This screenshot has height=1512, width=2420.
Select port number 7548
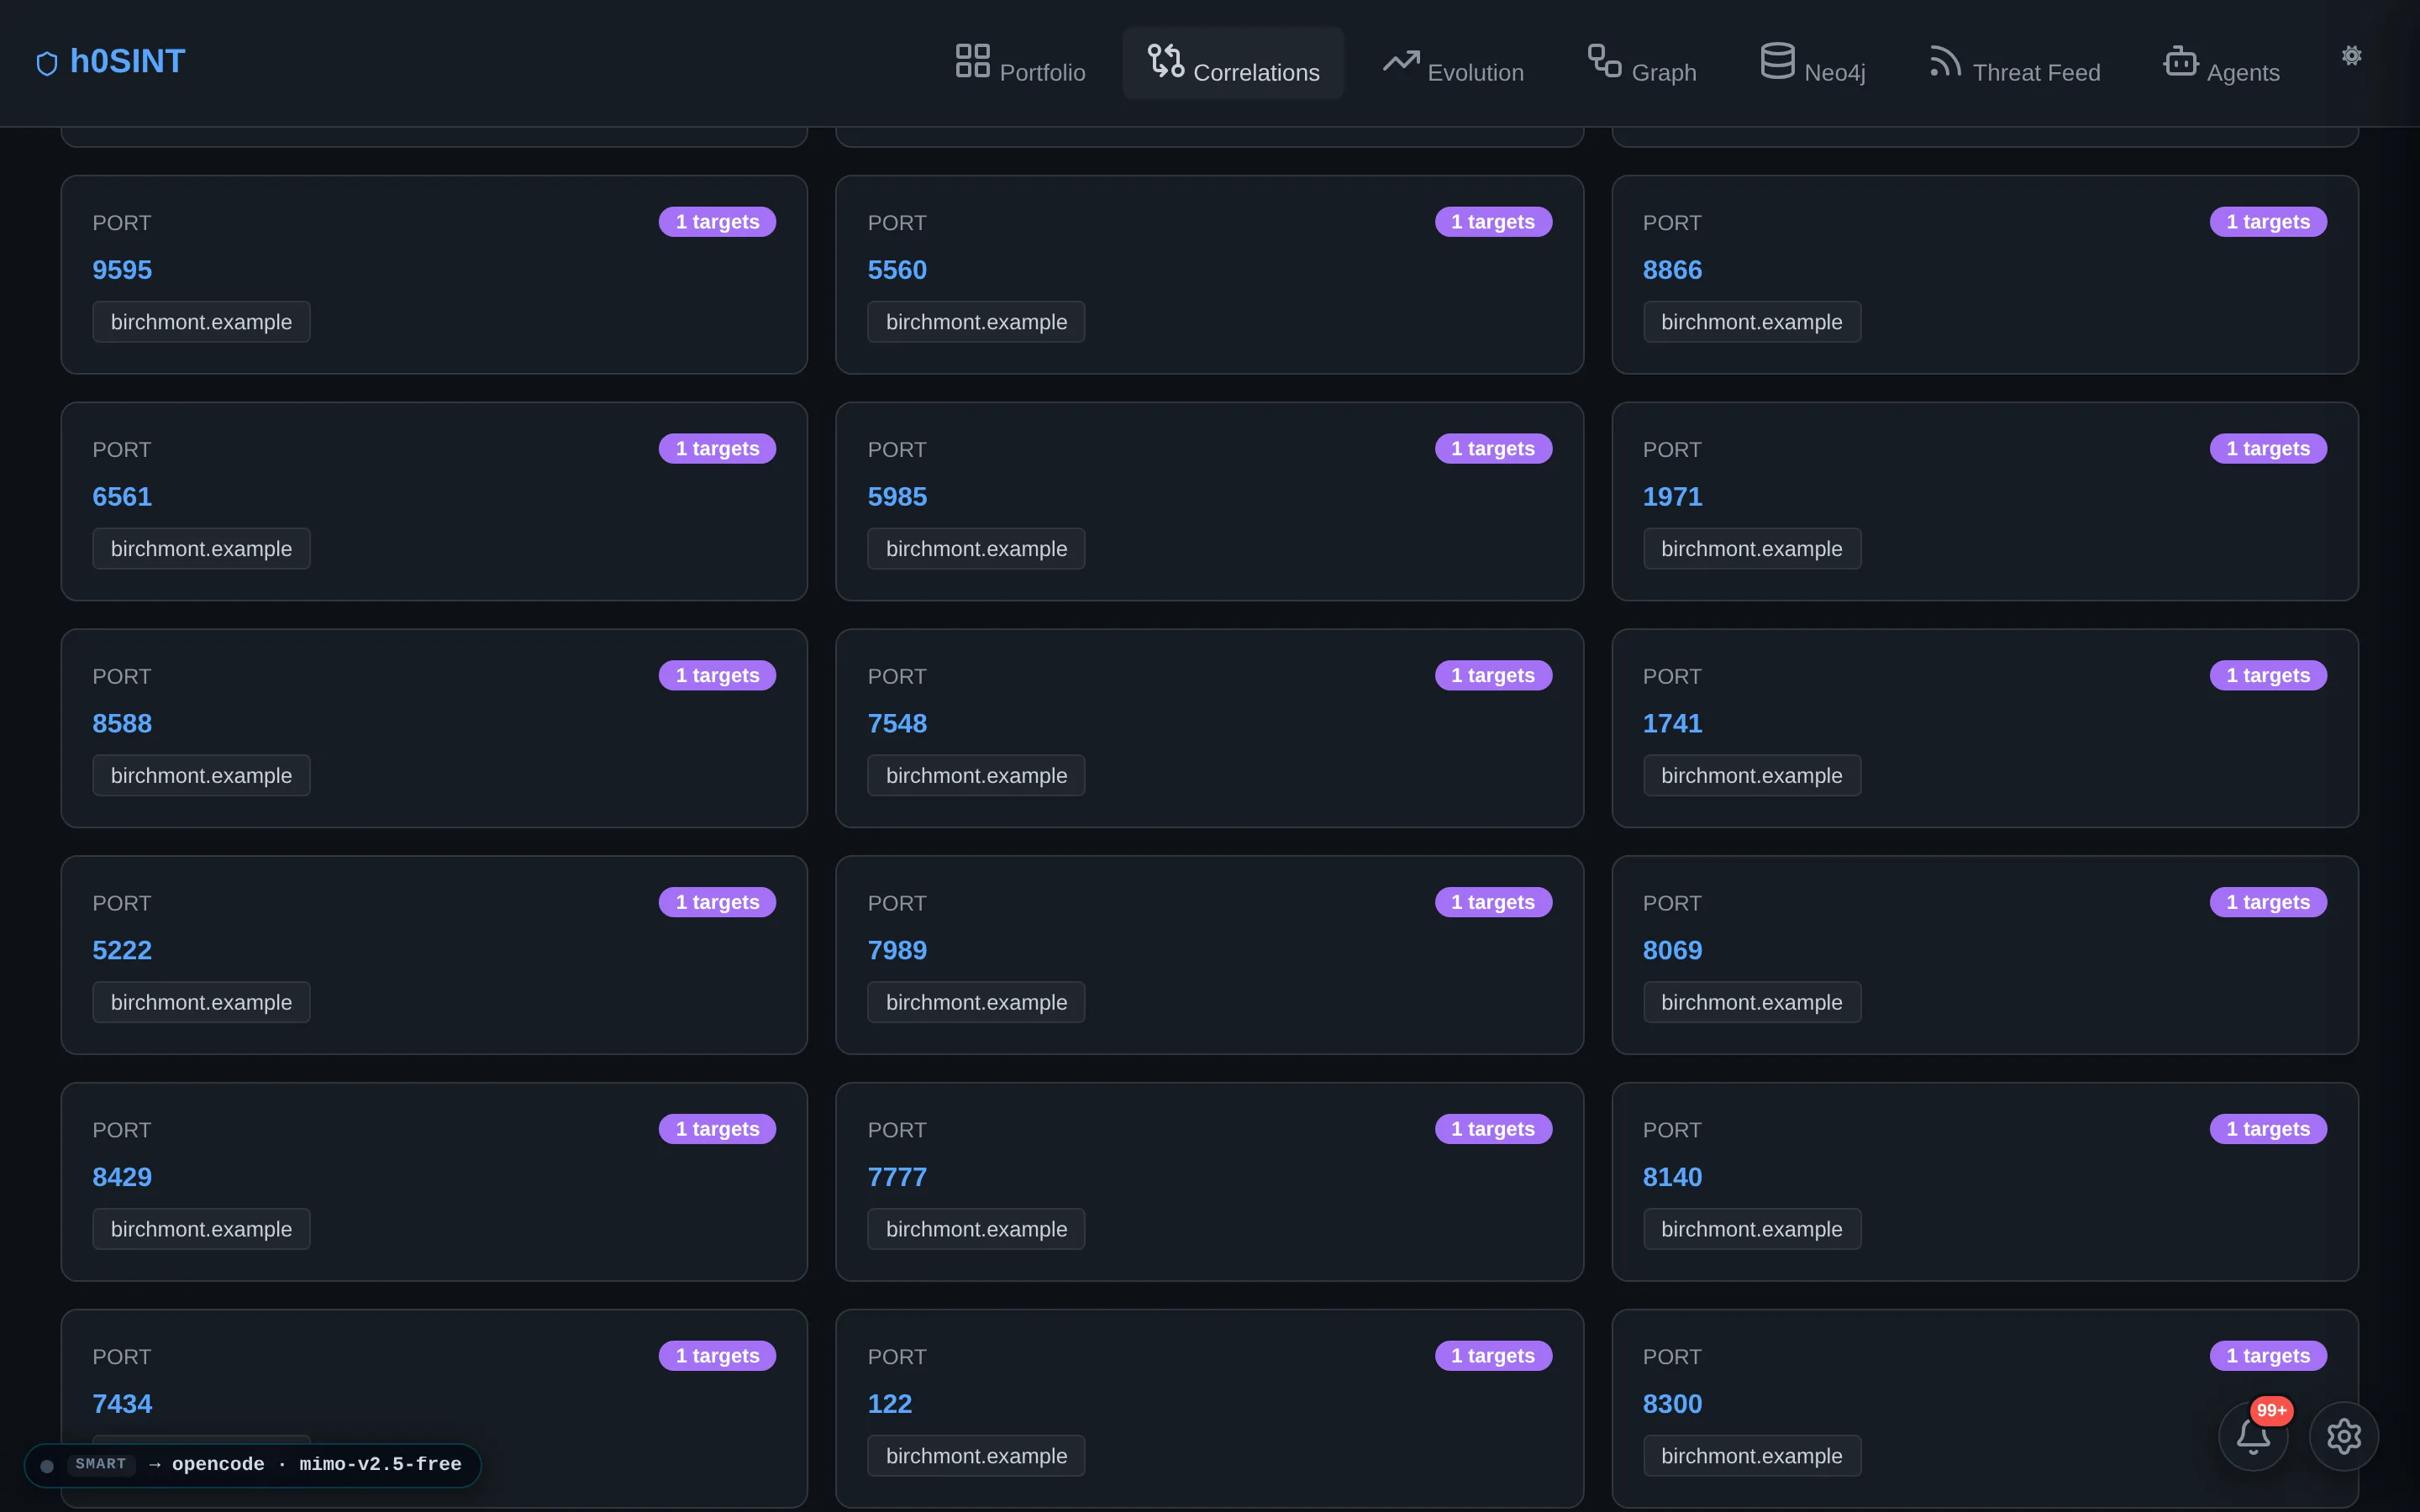tap(897, 724)
